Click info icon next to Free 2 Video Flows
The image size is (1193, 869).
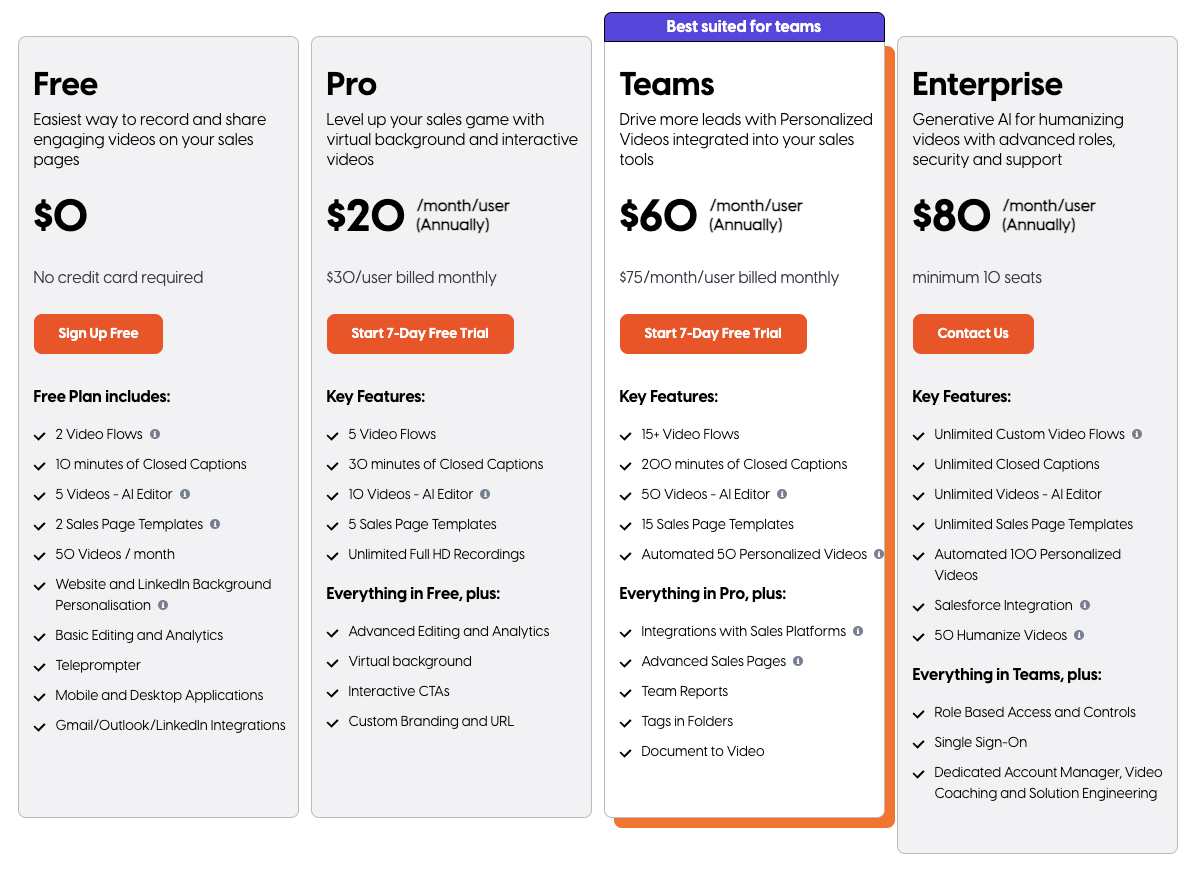click(155, 434)
